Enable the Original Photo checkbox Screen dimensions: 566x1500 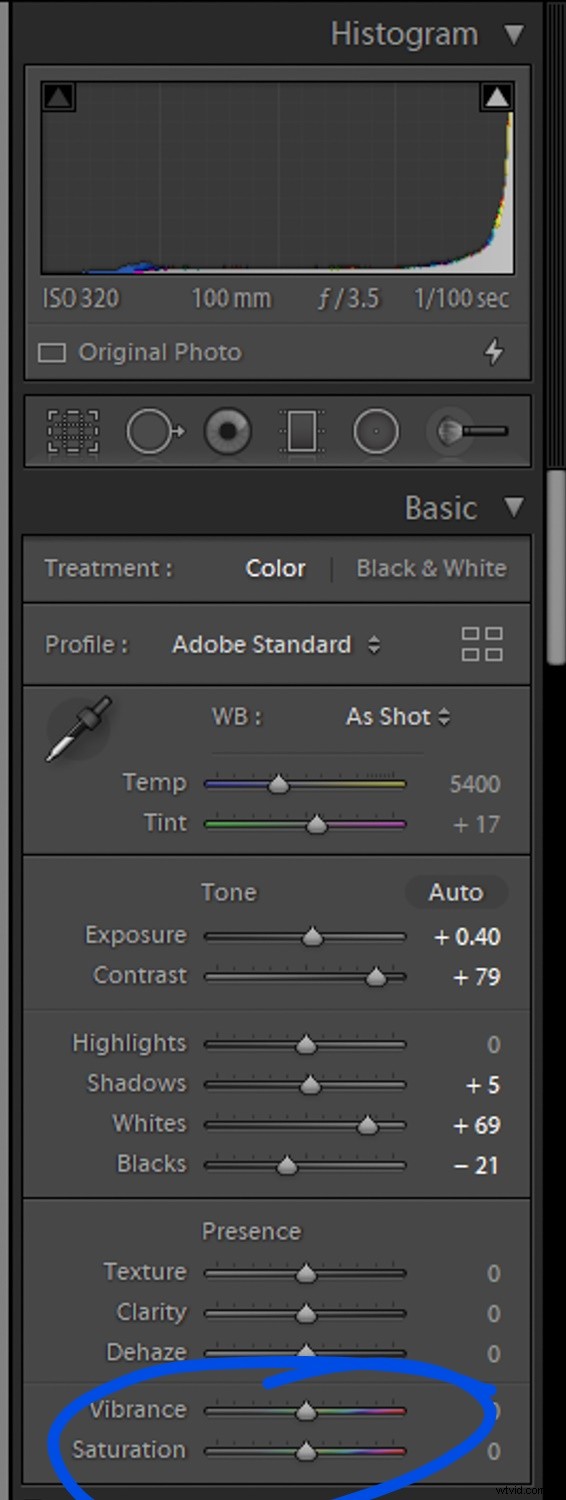point(52,353)
